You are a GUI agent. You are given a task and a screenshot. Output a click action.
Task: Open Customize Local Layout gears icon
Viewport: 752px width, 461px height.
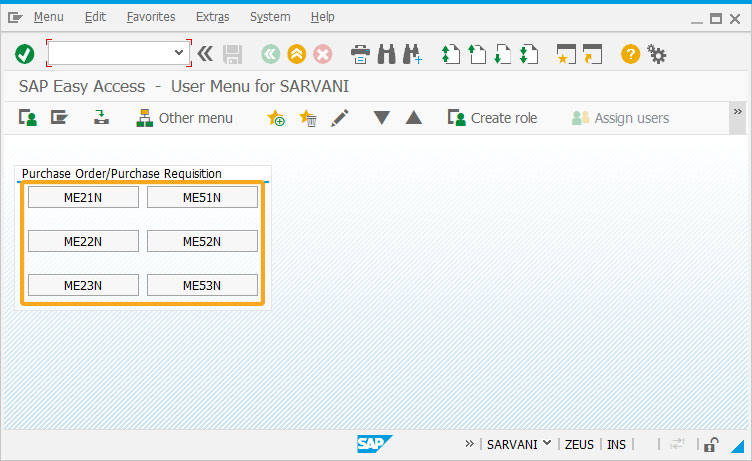[657, 54]
